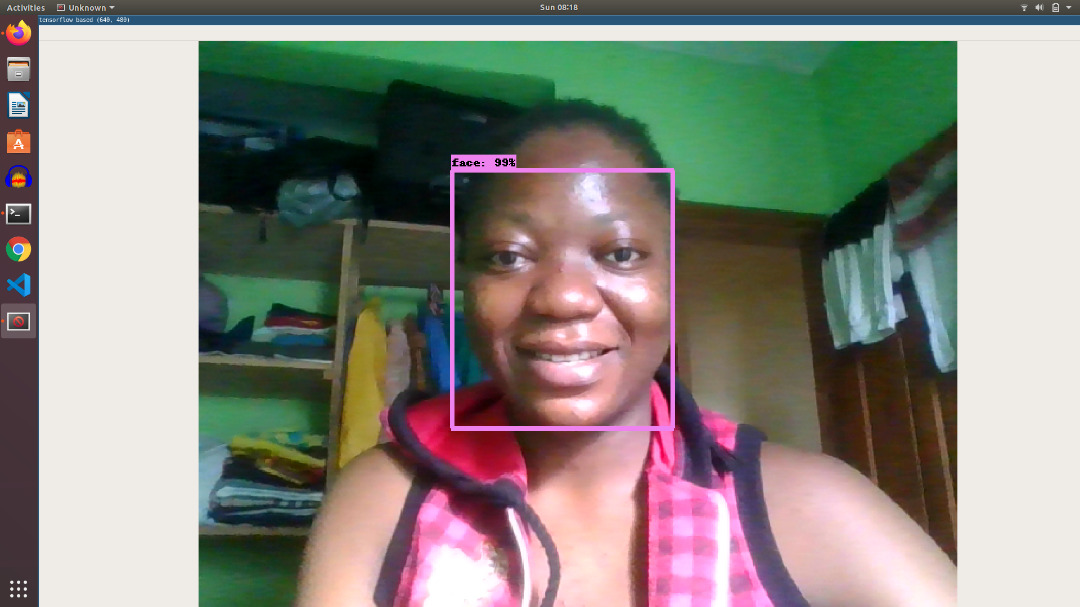Launch Google Chrome from the dock
The height and width of the screenshot is (607, 1080).
tap(19, 249)
